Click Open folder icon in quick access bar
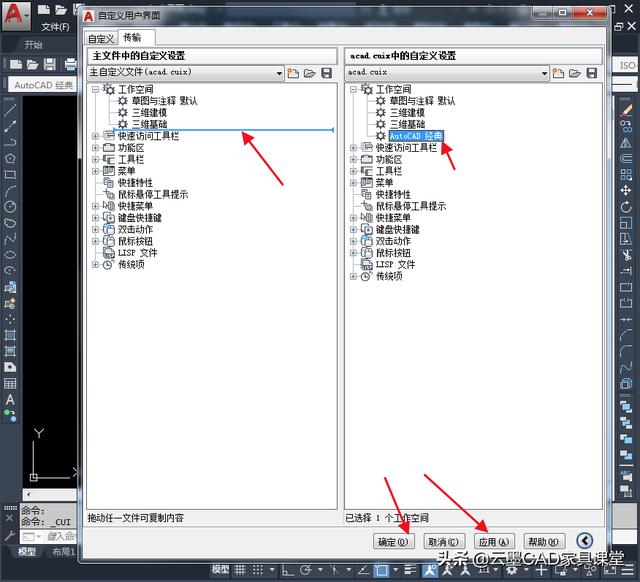640x582 pixels. pos(60,9)
